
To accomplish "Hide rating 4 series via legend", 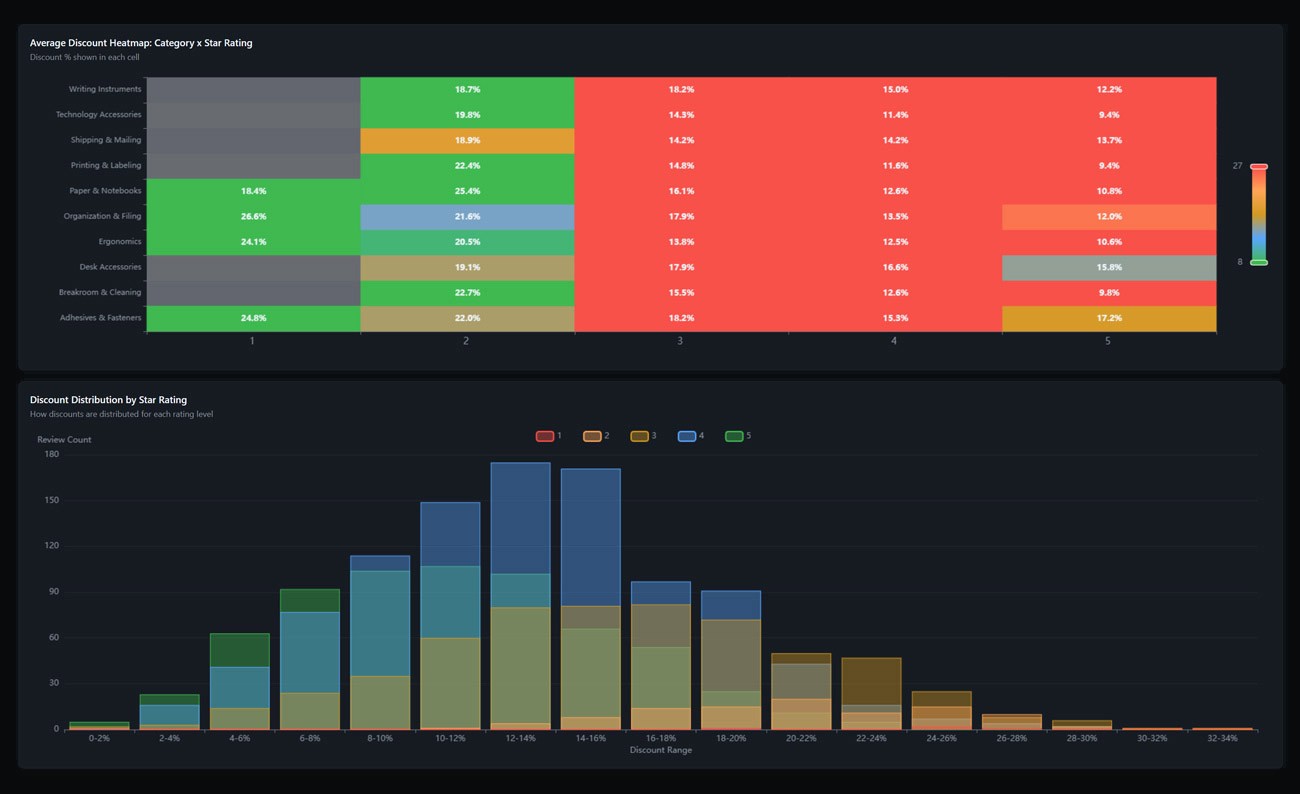I will [x=690, y=436].
